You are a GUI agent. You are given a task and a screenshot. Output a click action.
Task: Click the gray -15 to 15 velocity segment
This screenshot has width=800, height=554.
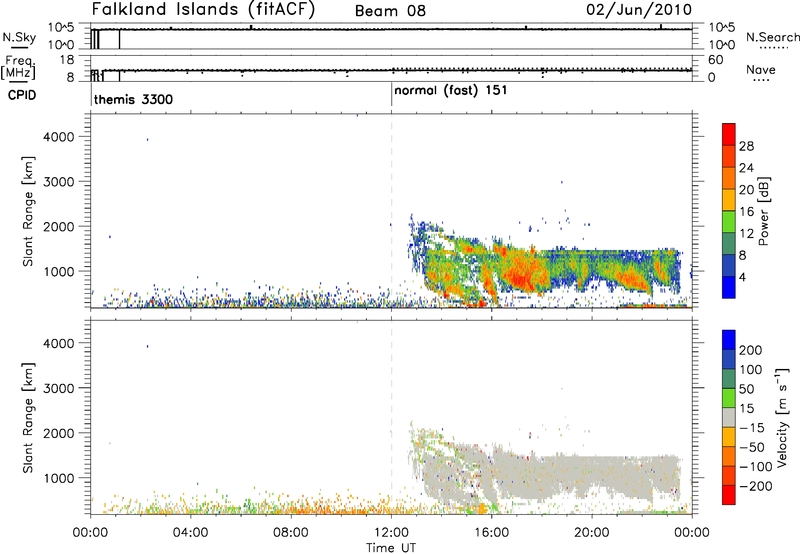[x=729, y=418]
